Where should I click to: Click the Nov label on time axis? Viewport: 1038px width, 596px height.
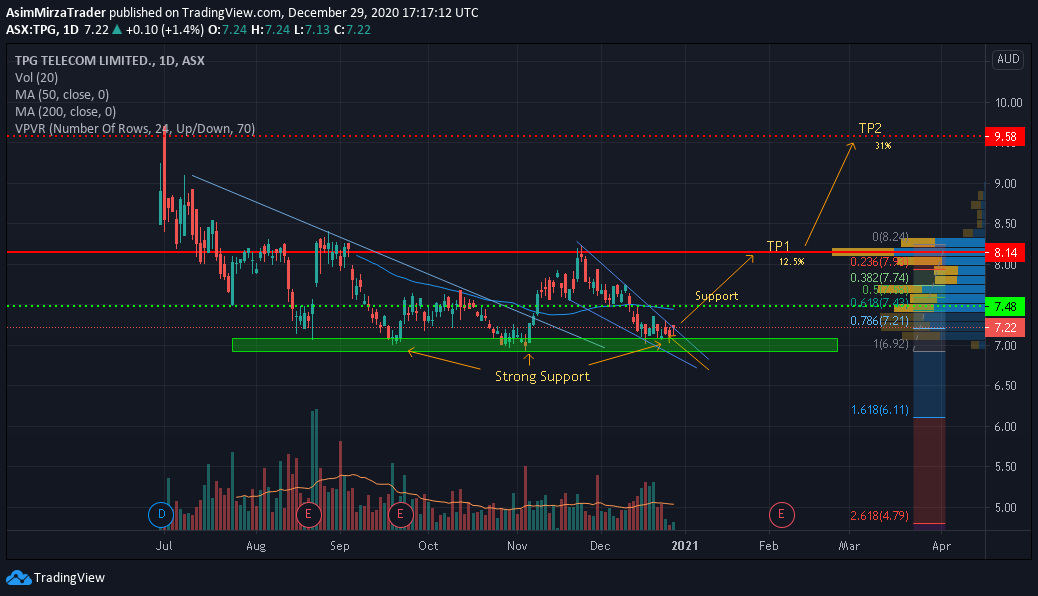point(517,546)
